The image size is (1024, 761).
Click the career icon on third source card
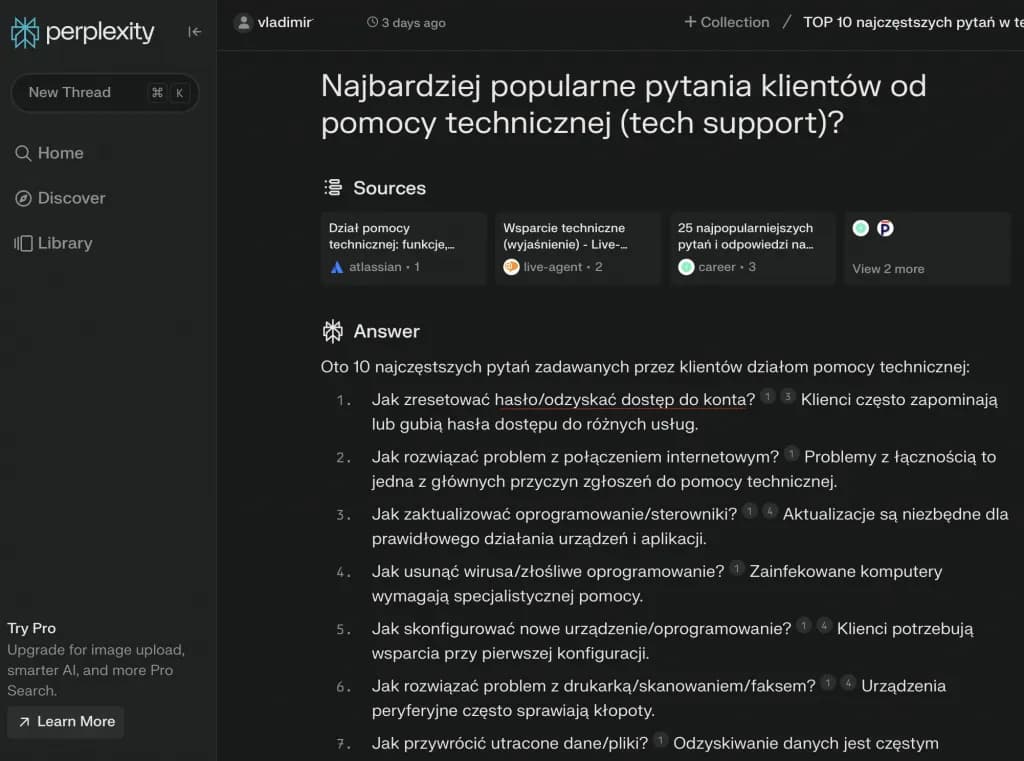click(x=686, y=267)
